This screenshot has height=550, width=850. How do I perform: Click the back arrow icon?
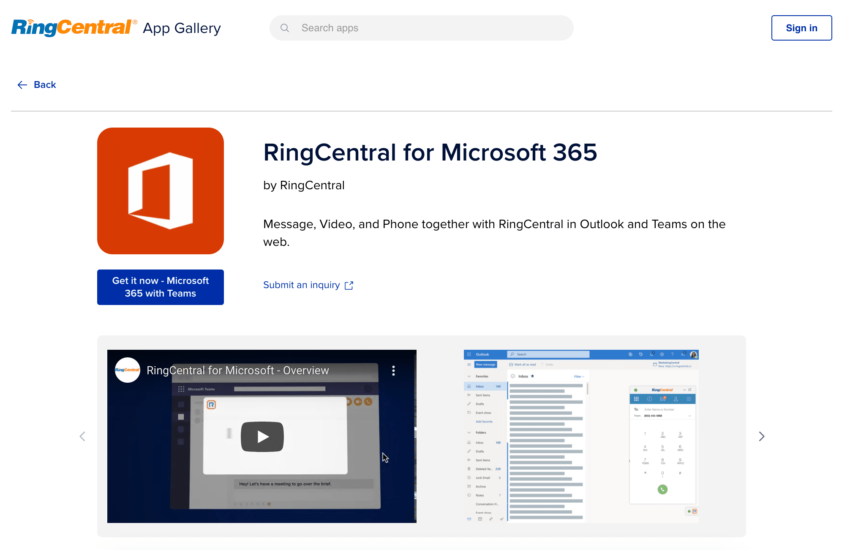tap(22, 85)
